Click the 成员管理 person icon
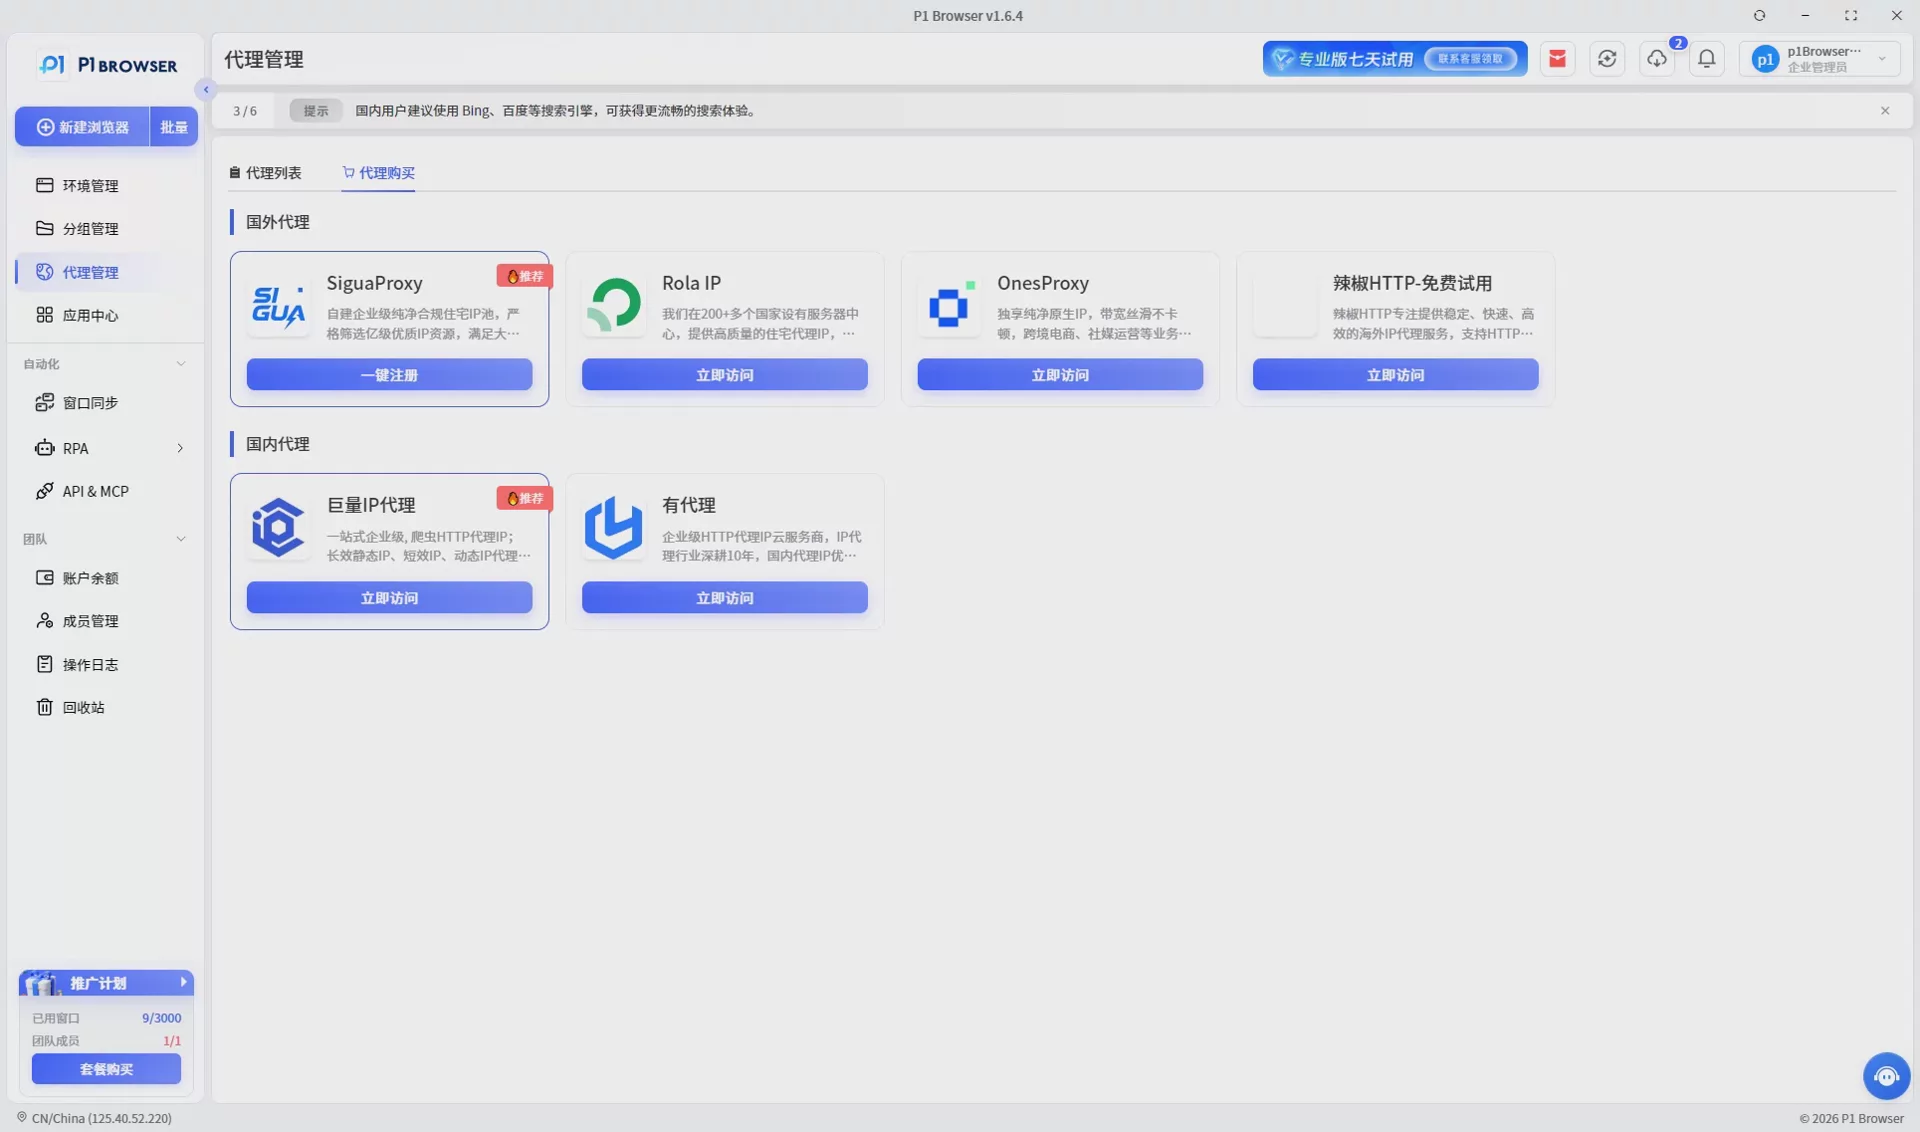 point(44,620)
